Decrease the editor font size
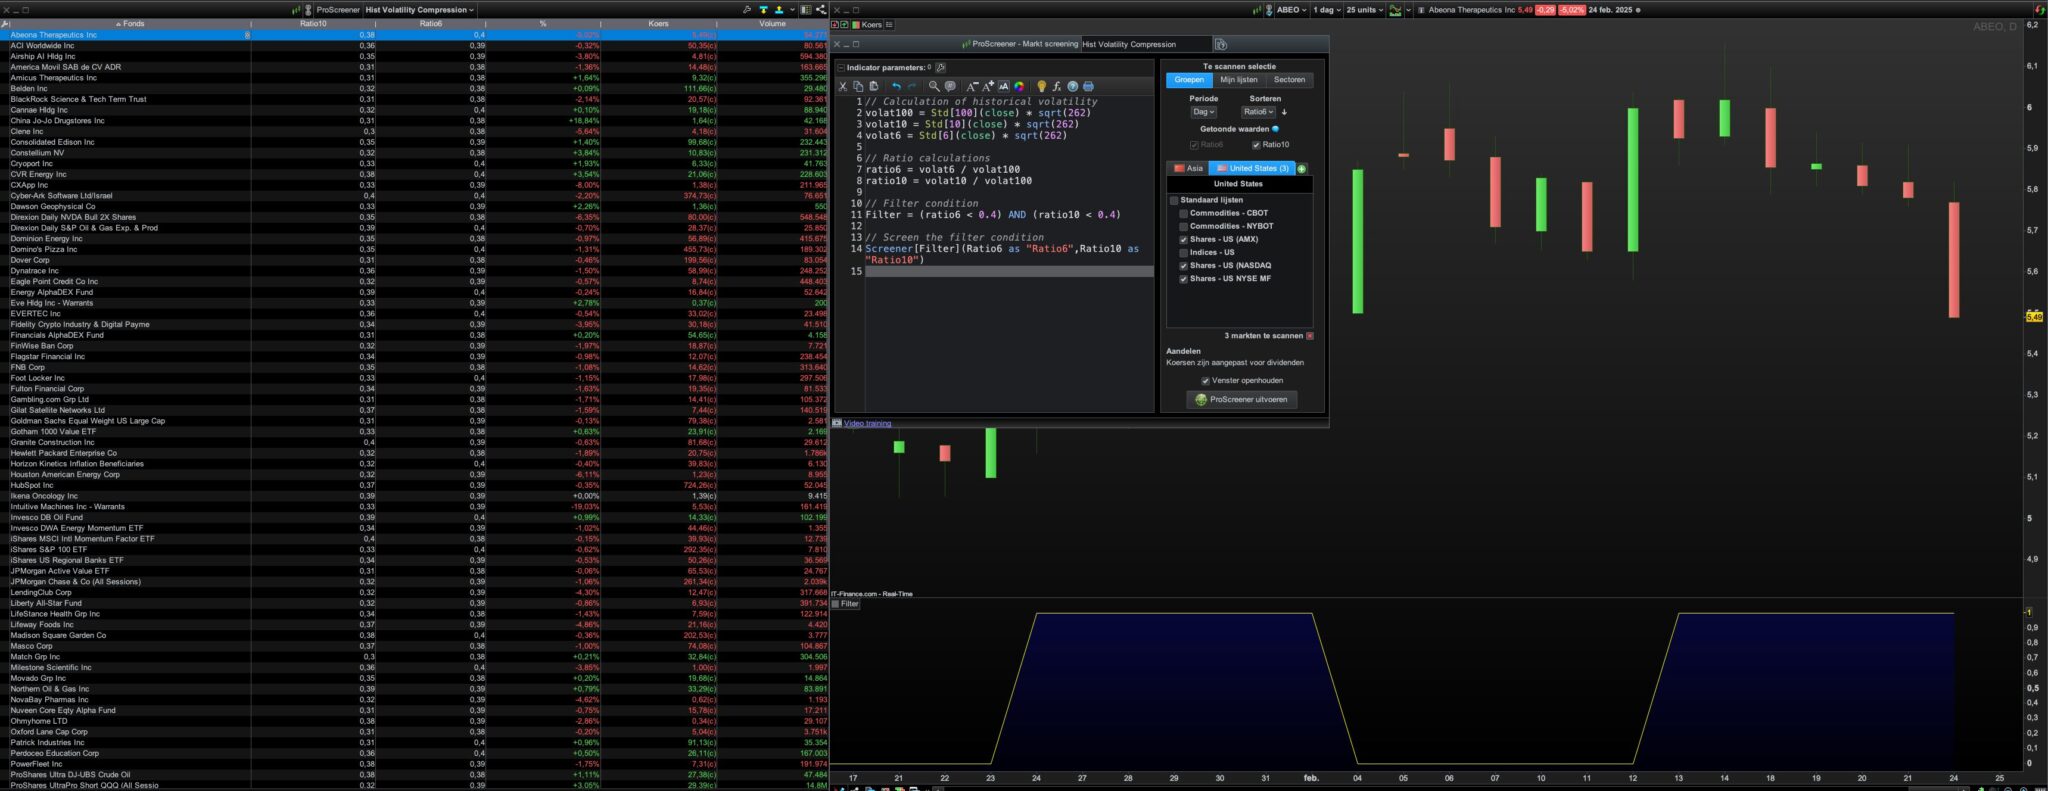 click(972, 87)
